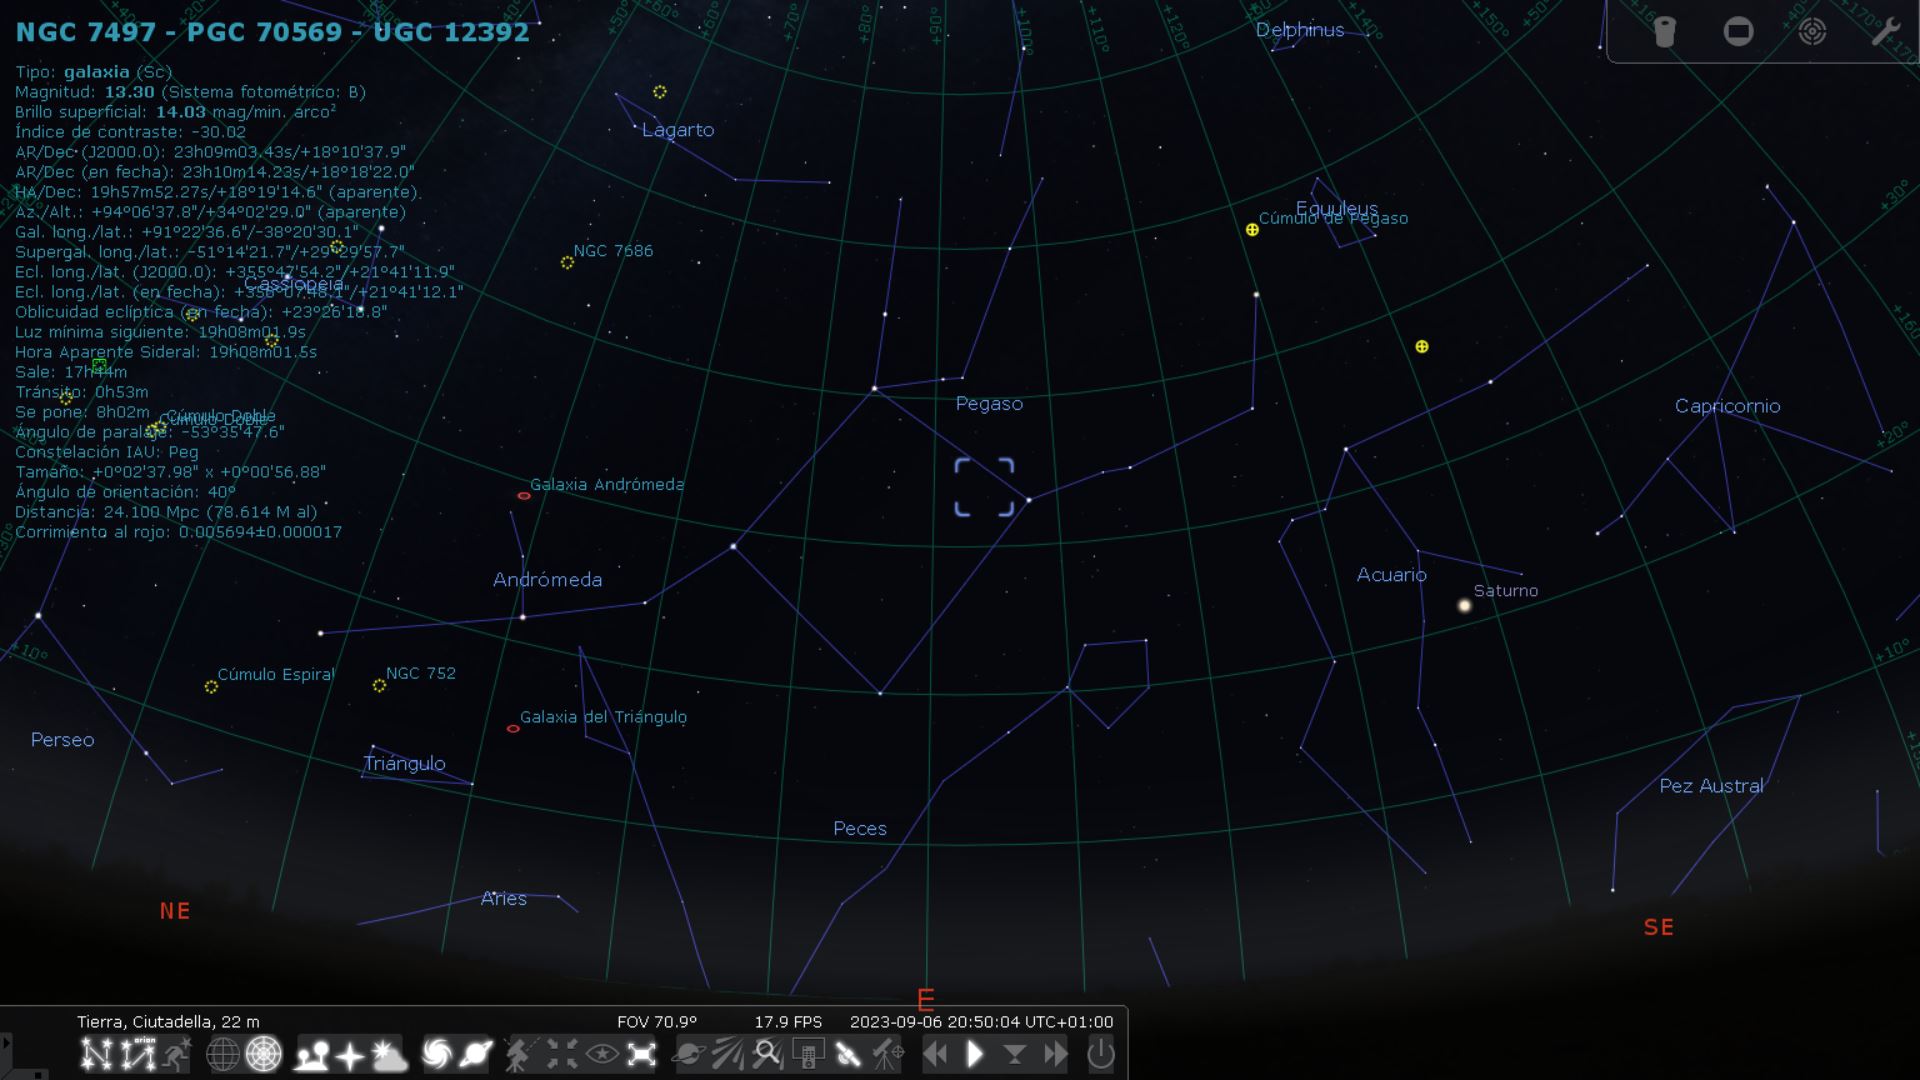Select the Galaxia Andrómeda marker
Image resolution: width=1920 pixels, height=1080 pixels.
click(x=524, y=496)
